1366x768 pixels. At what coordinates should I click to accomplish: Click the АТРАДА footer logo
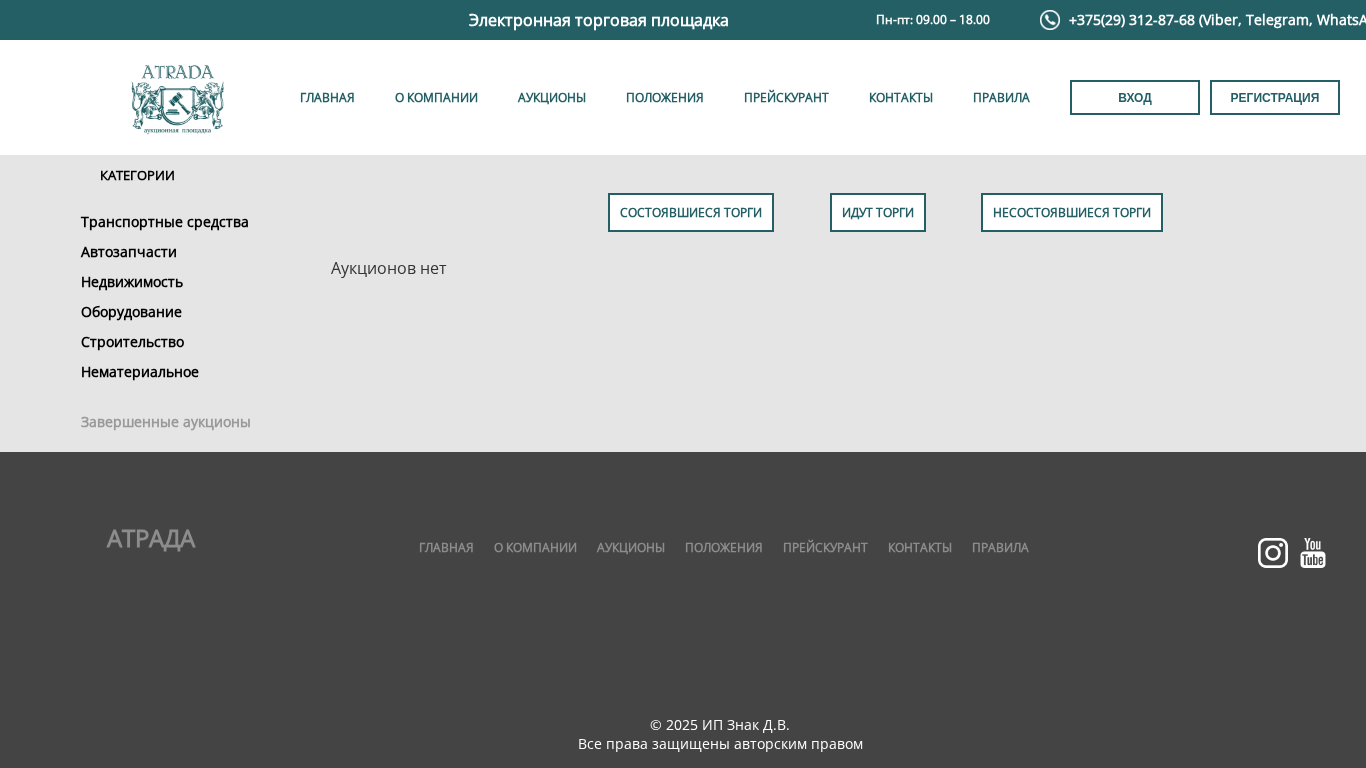pos(151,540)
